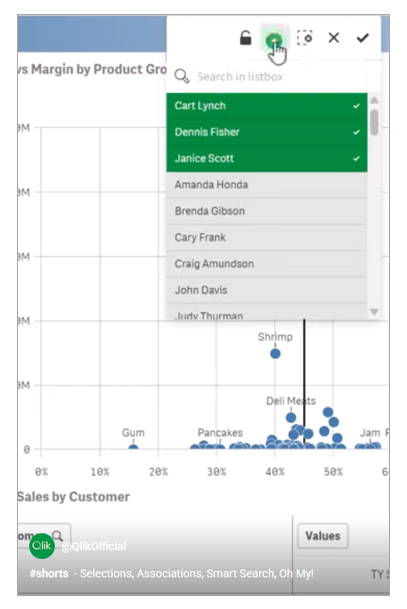This screenshot has width=407, height=609.
Task: Select Brenda Gibson in the listbox
Action: coord(267,211)
